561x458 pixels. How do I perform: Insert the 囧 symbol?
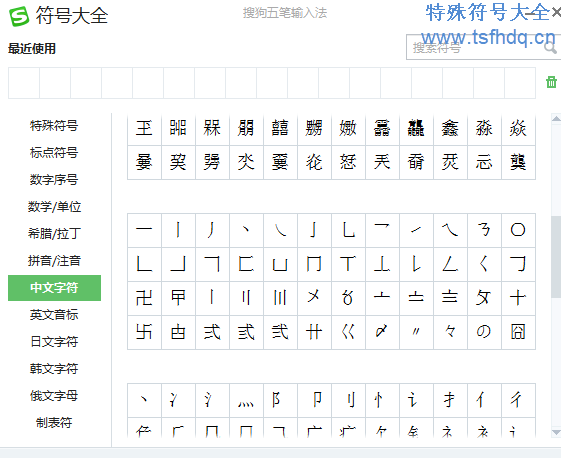click(518, 332)
